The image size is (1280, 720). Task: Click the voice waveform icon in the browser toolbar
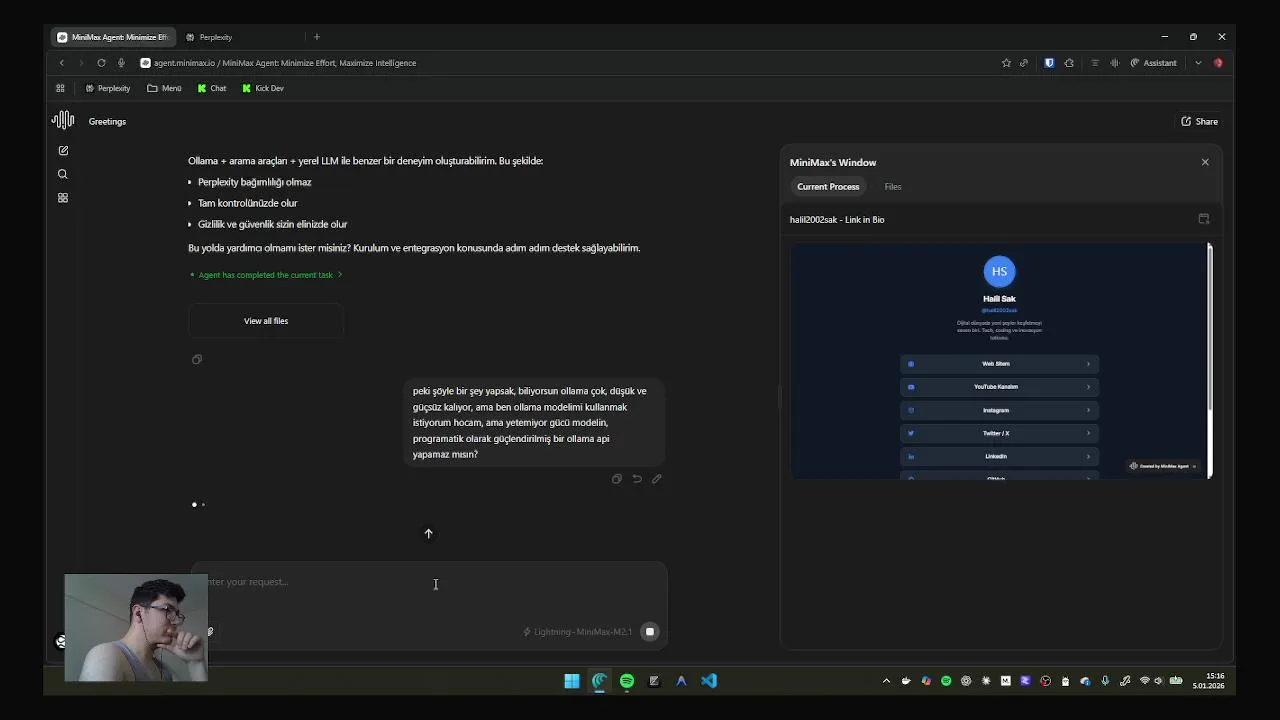(1115, 63)
